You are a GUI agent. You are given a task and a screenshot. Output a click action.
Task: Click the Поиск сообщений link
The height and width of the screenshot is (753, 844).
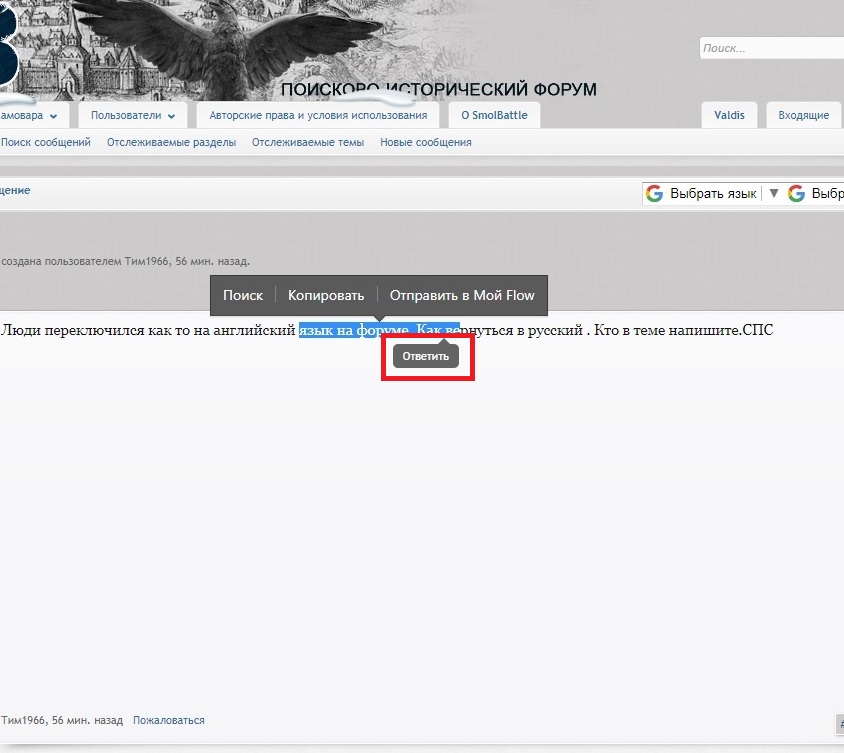click(46, 142)
